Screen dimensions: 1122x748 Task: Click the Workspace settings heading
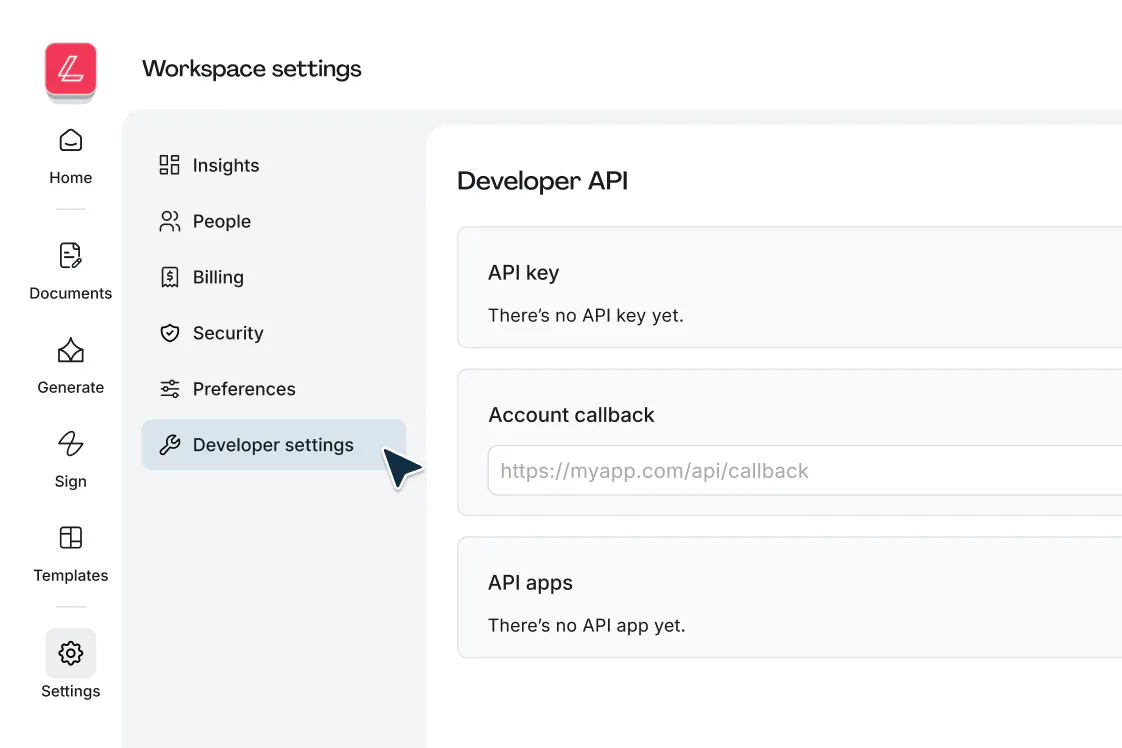(252, 69)
